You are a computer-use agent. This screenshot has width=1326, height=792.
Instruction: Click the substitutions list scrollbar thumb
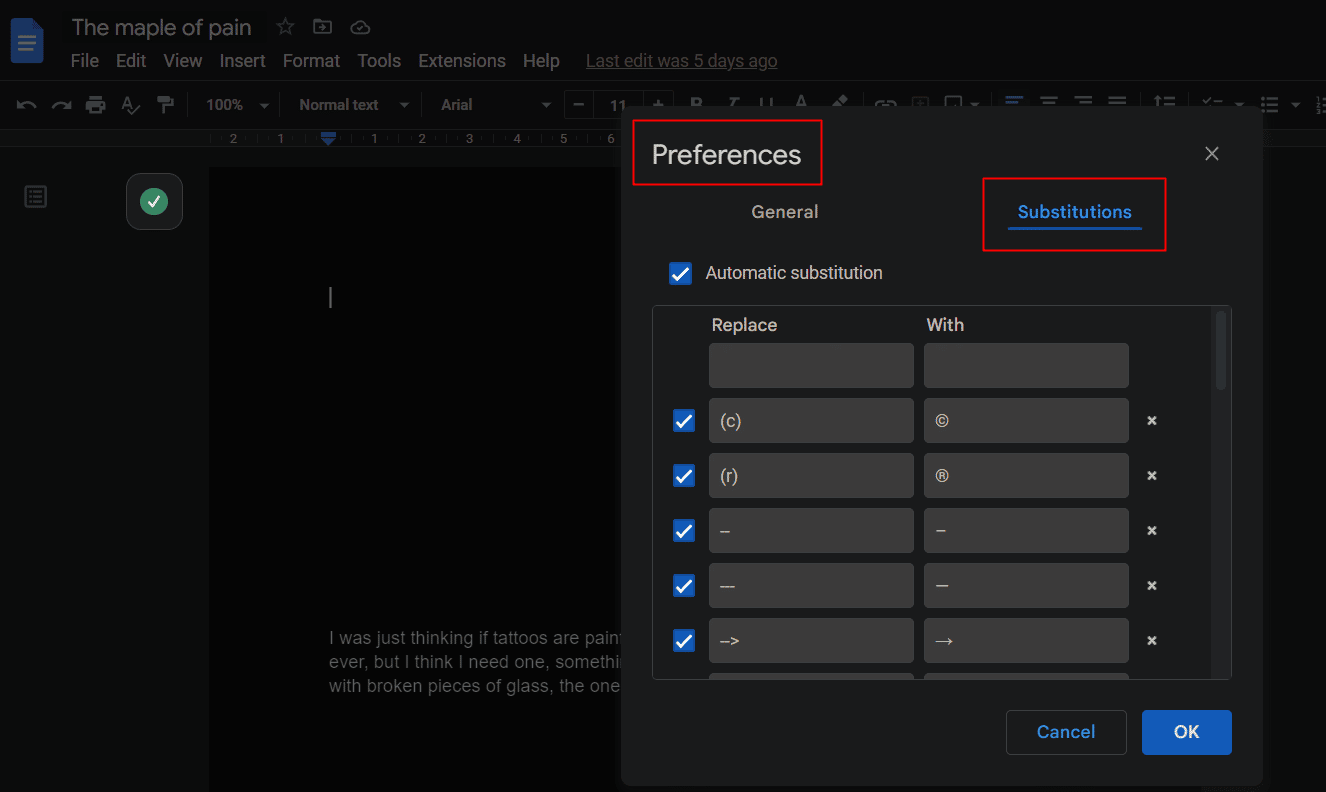1220,350
